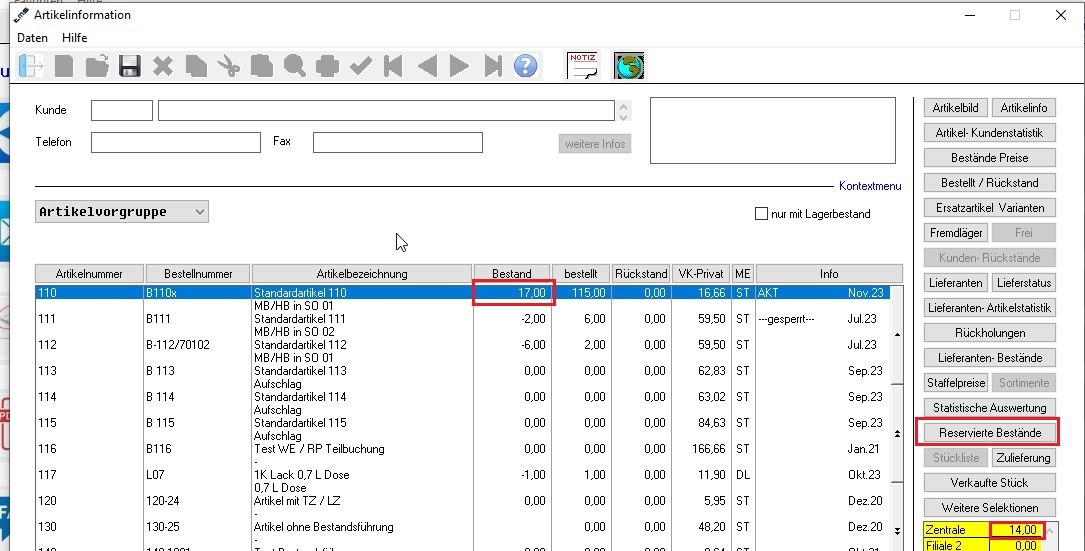
Task: Open Weitere Selektionen
Action: (x=990, y=507)
